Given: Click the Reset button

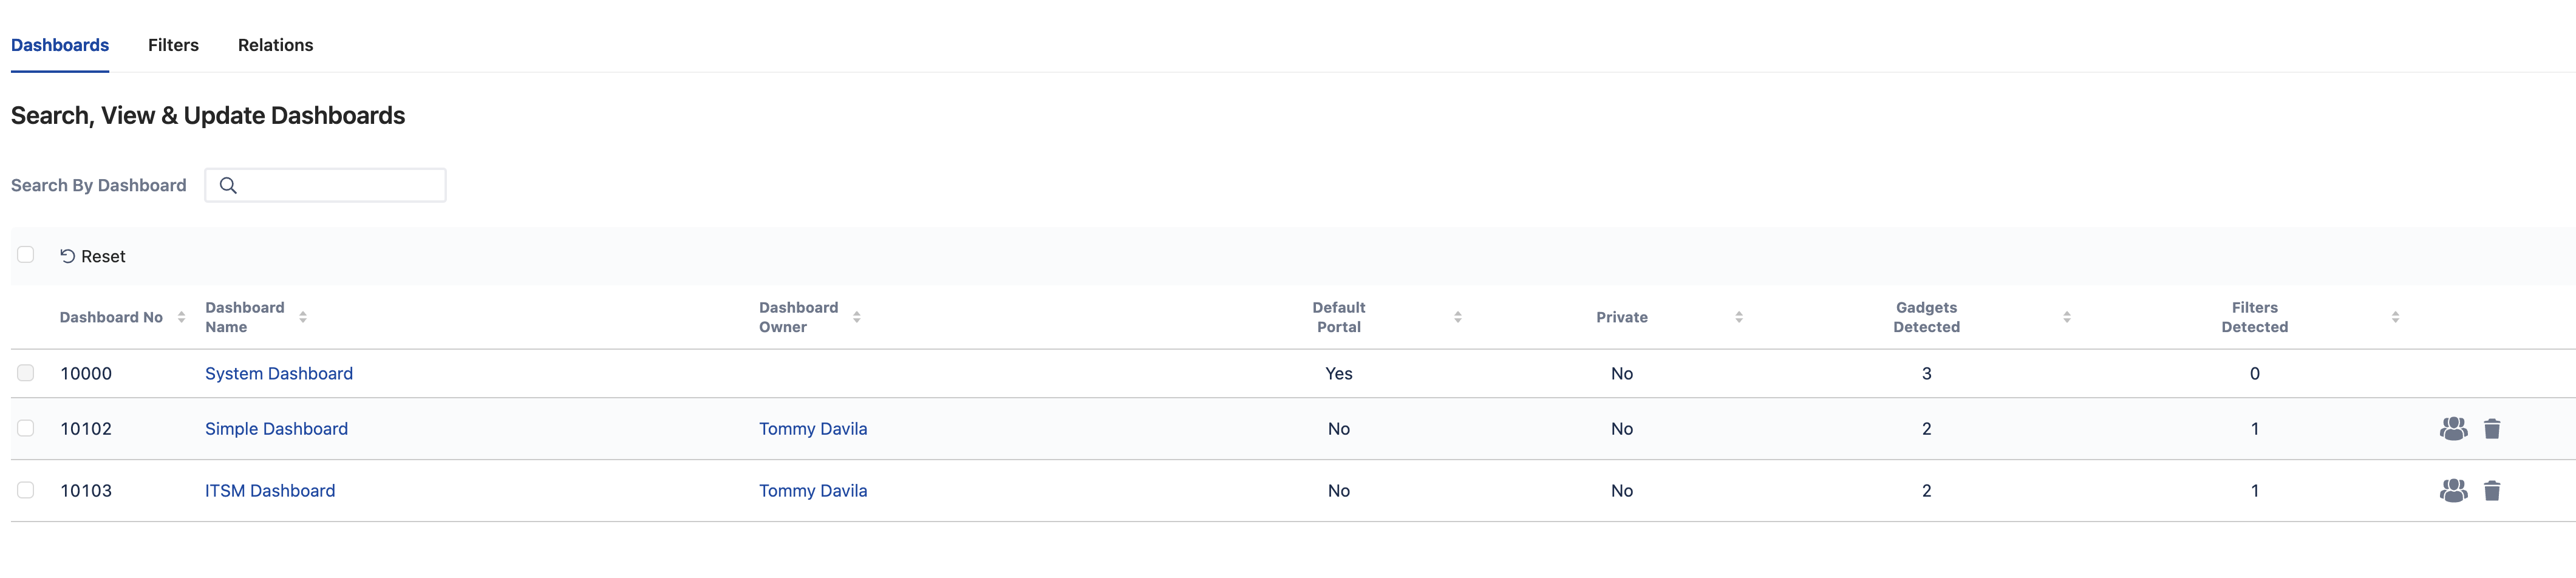Looking at the screenshot, I should click(x=92, y=257).
